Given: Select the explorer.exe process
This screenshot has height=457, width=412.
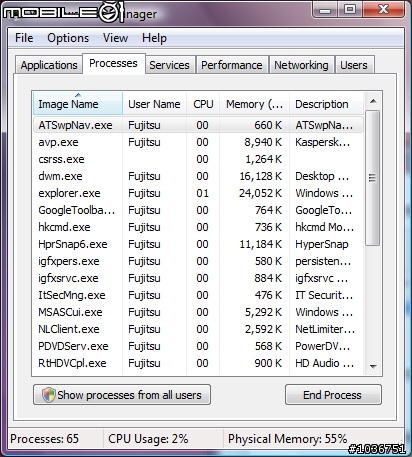Looking at the screenshot, I should 198,193.
